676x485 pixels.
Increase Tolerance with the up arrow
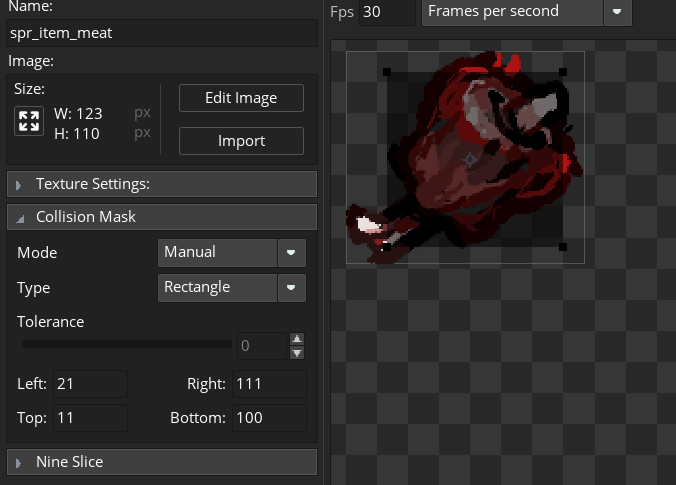click(x=296, y=340)
